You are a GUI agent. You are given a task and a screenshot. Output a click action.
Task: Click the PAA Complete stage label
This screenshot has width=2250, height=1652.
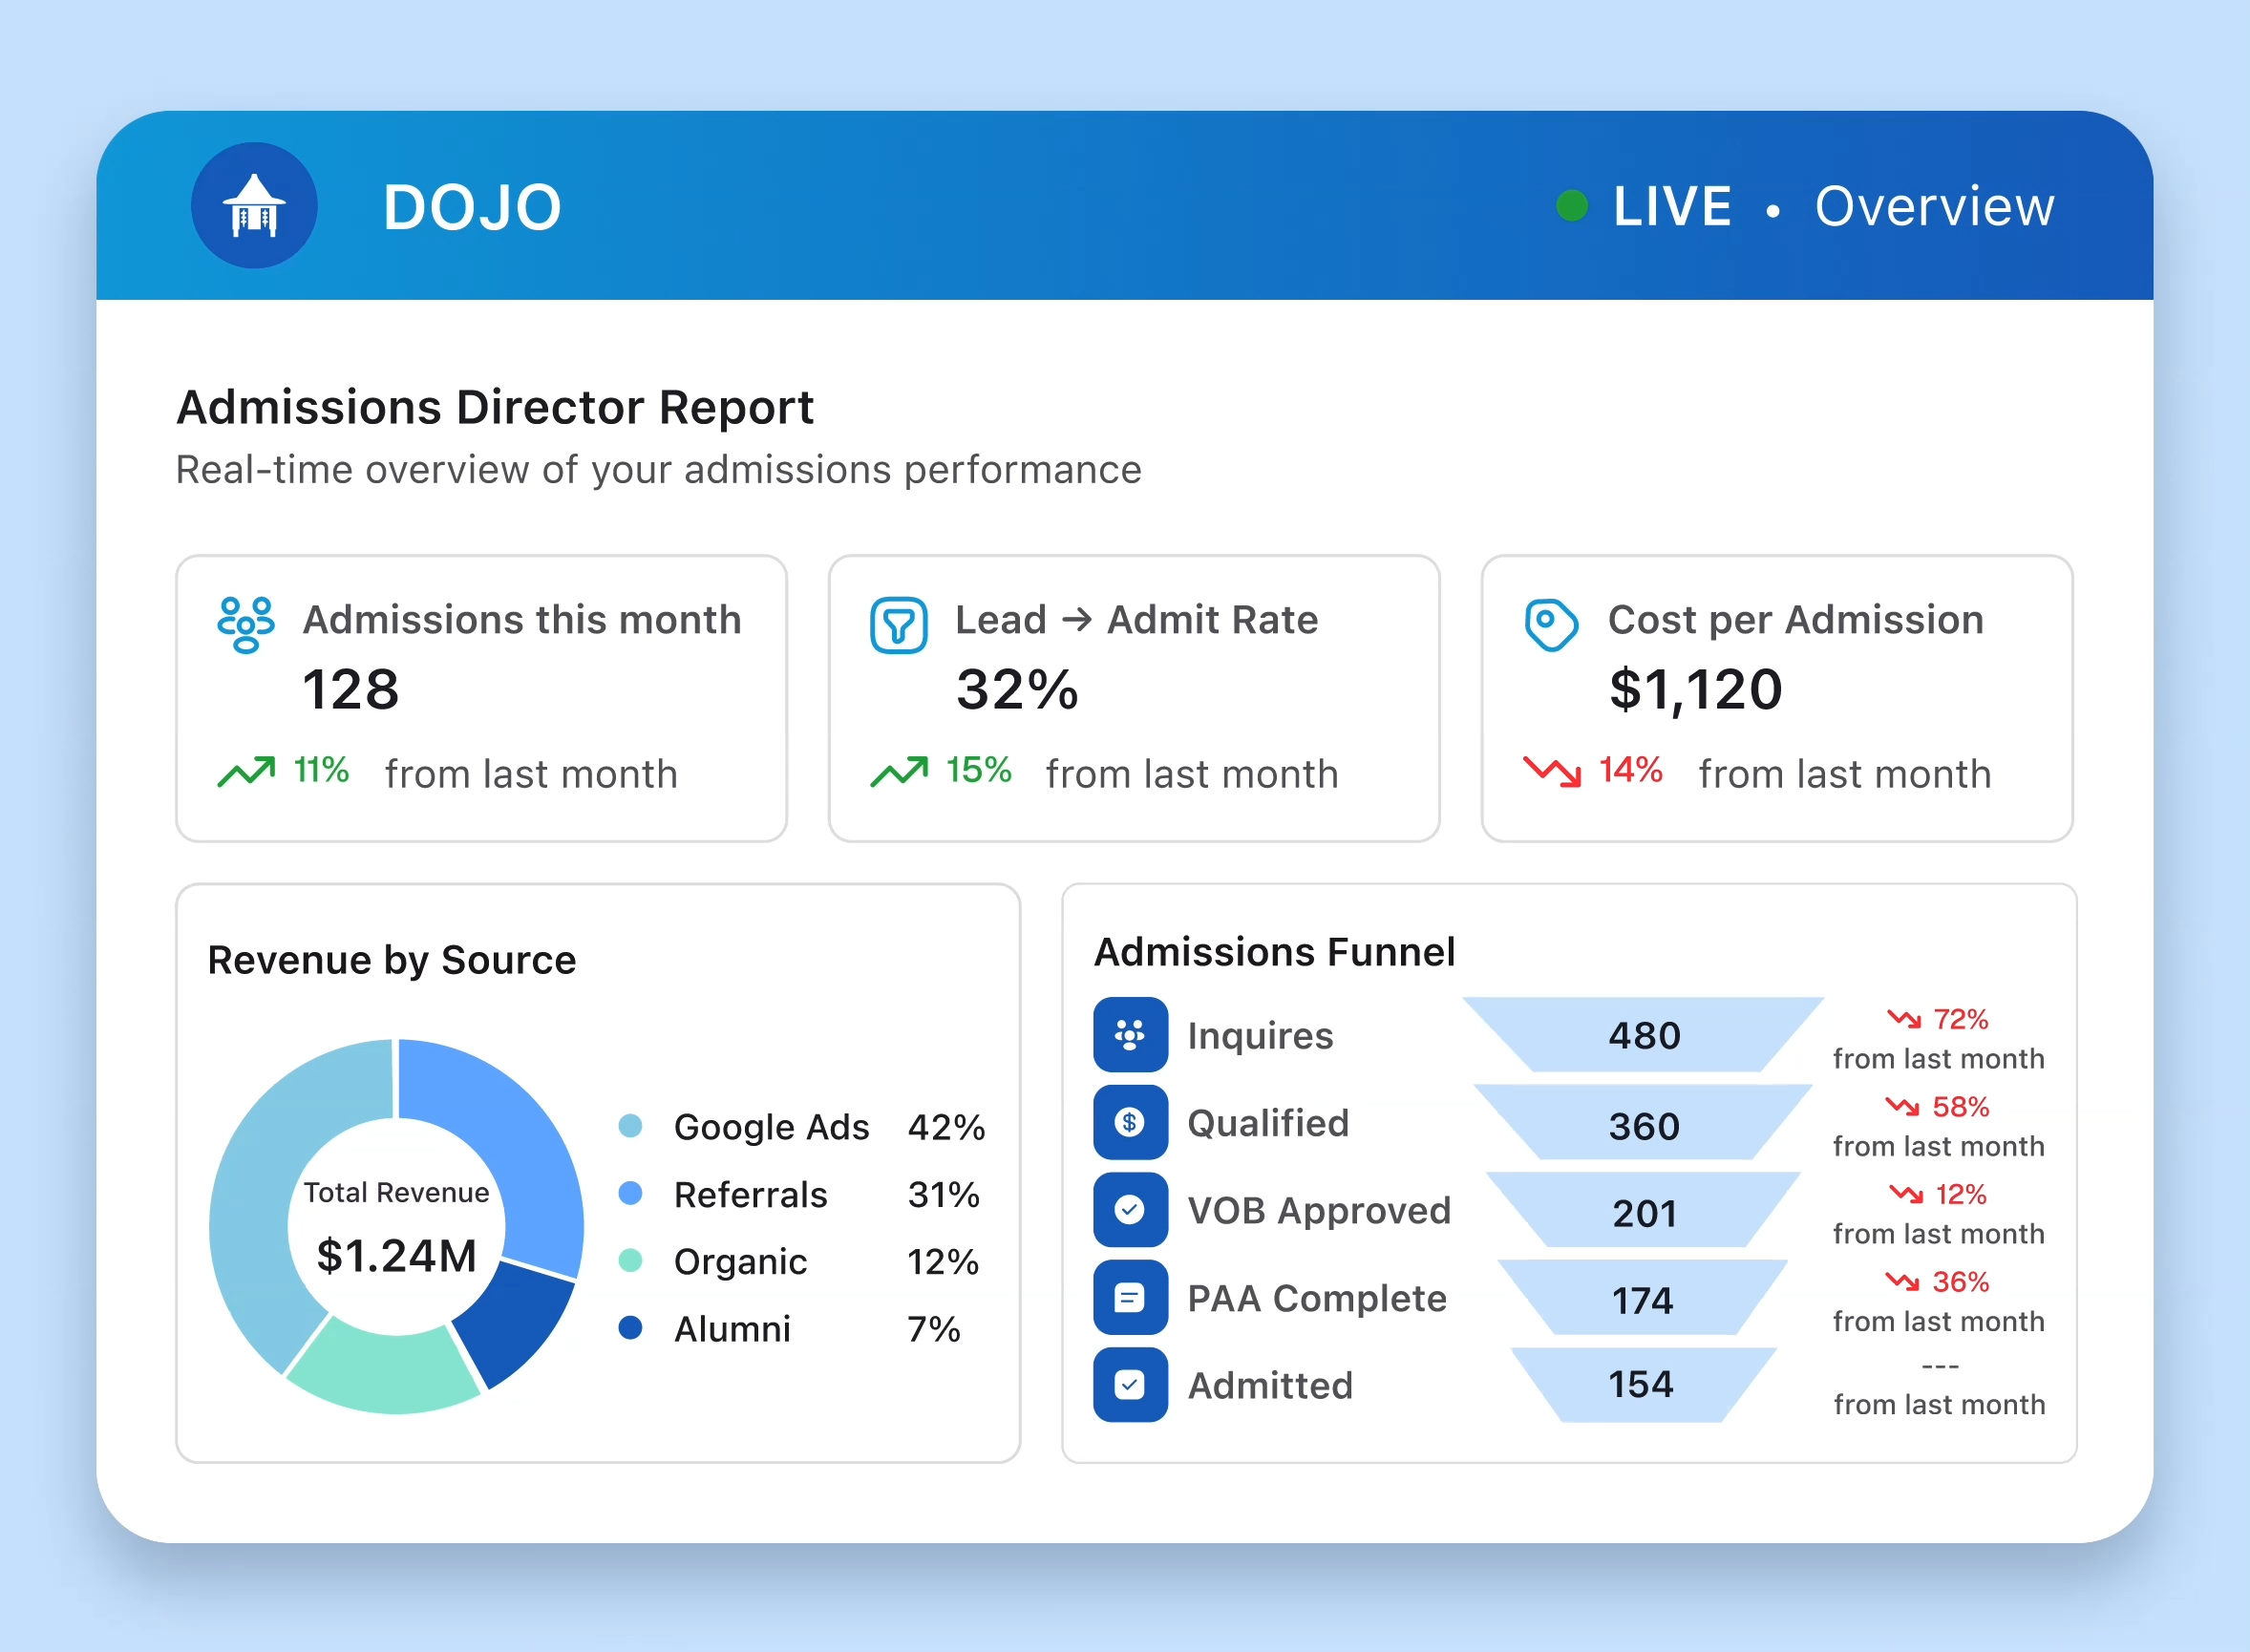(x=1317, y=1298)
